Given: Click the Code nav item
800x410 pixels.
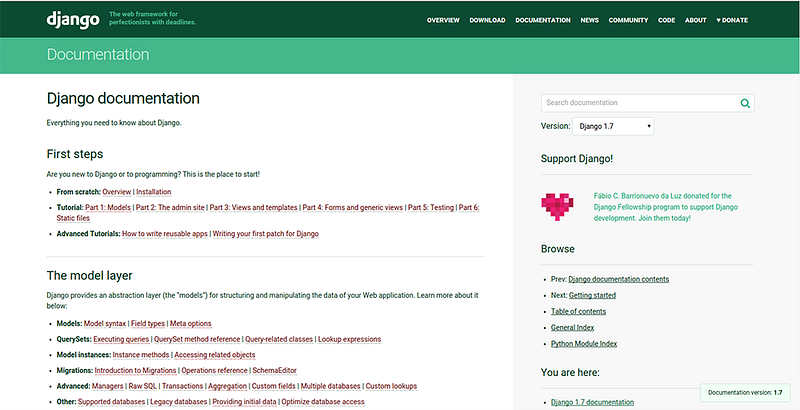Looking at the screenshot, I should point(666,20).
